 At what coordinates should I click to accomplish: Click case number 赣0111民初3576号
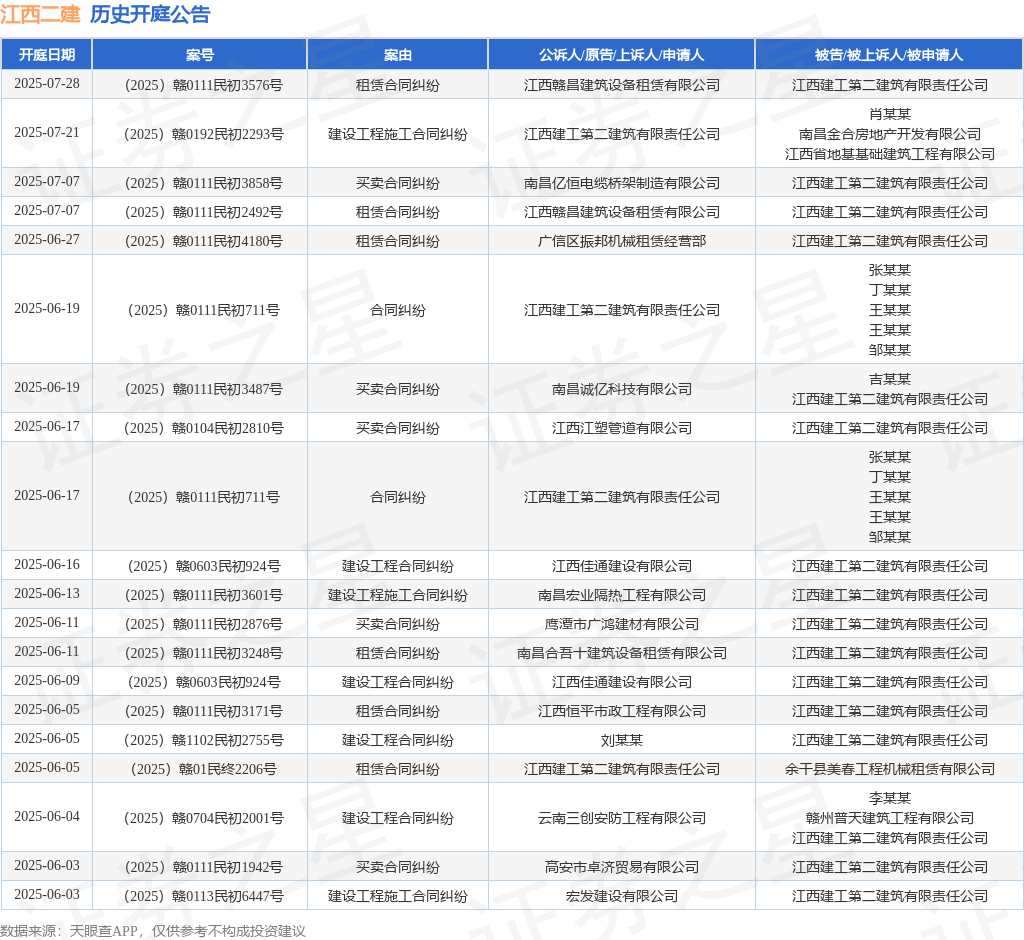coord(204,85)
